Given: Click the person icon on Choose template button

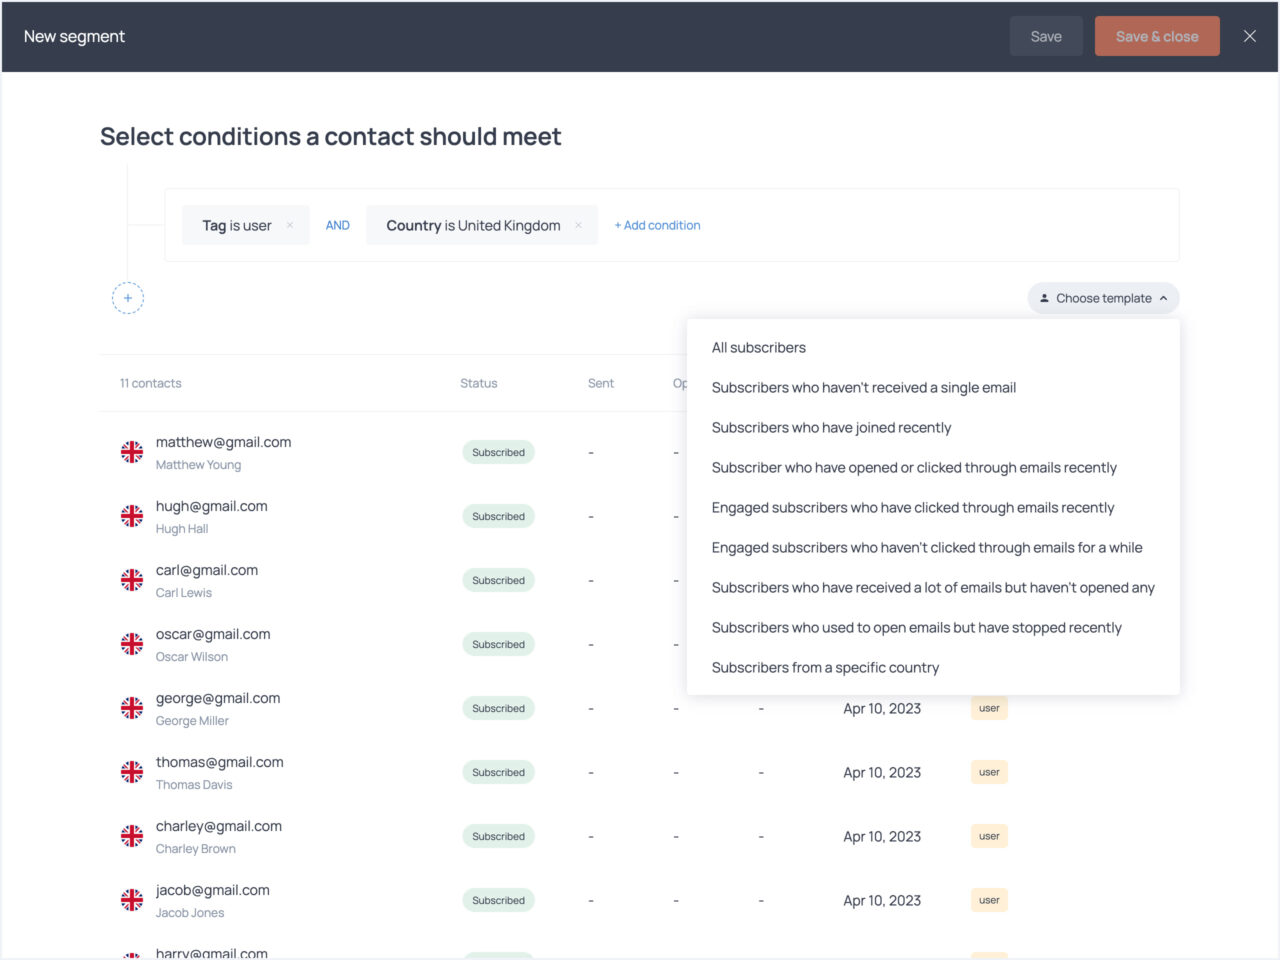Looking at the screenshot, I should click(1045, 298).
